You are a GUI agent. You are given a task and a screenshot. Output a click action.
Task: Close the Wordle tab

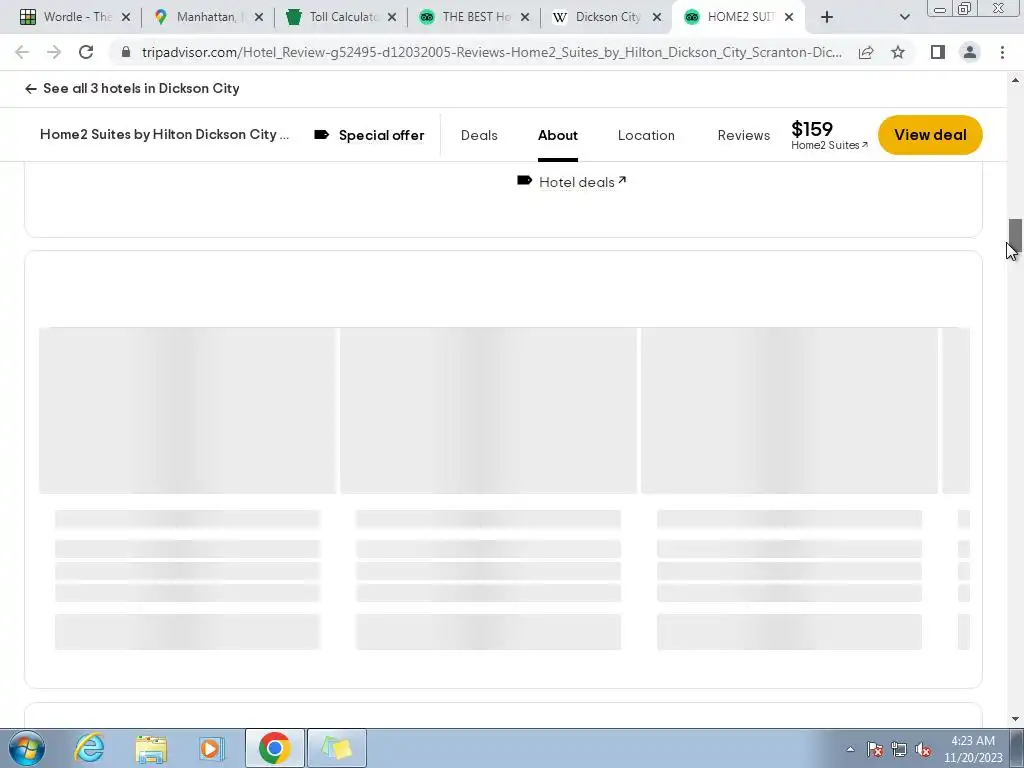tap(126, 17)
